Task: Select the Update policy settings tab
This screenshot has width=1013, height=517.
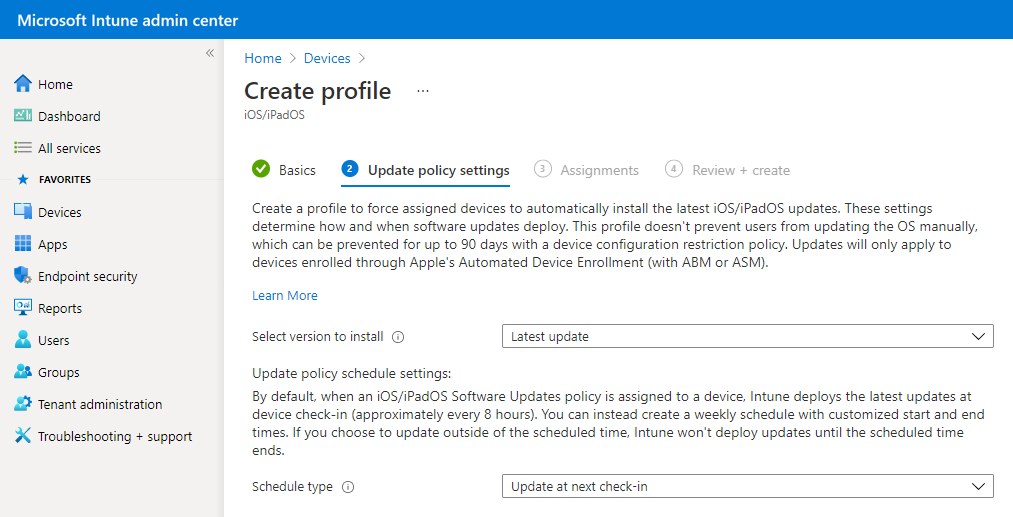Action: coord(427,170)
